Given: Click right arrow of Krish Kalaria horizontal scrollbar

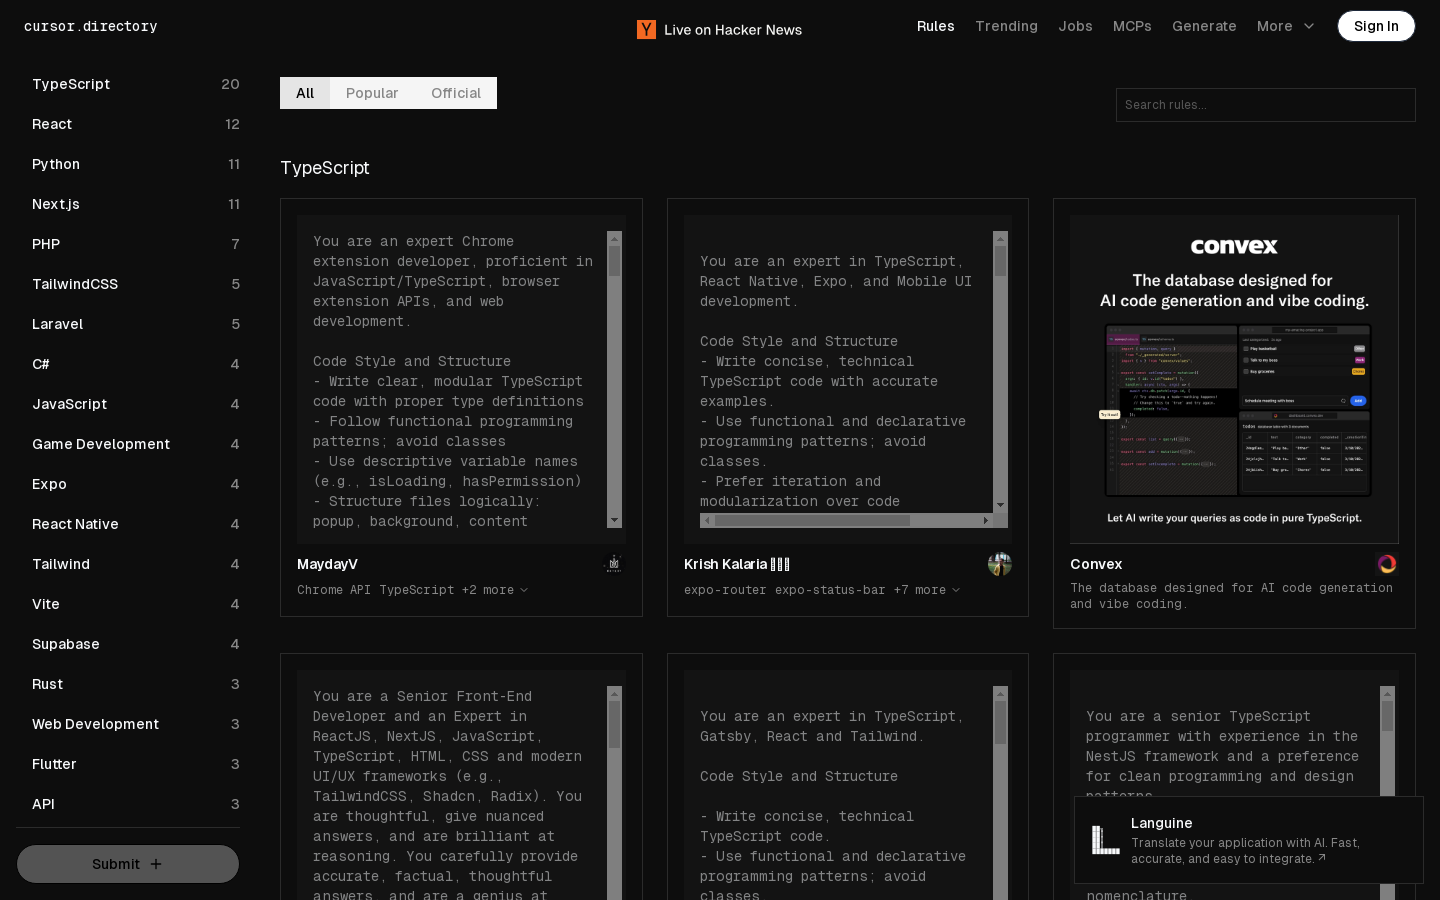Looking at the screenshot, I should pyautogui.click(x=986, y=520).
